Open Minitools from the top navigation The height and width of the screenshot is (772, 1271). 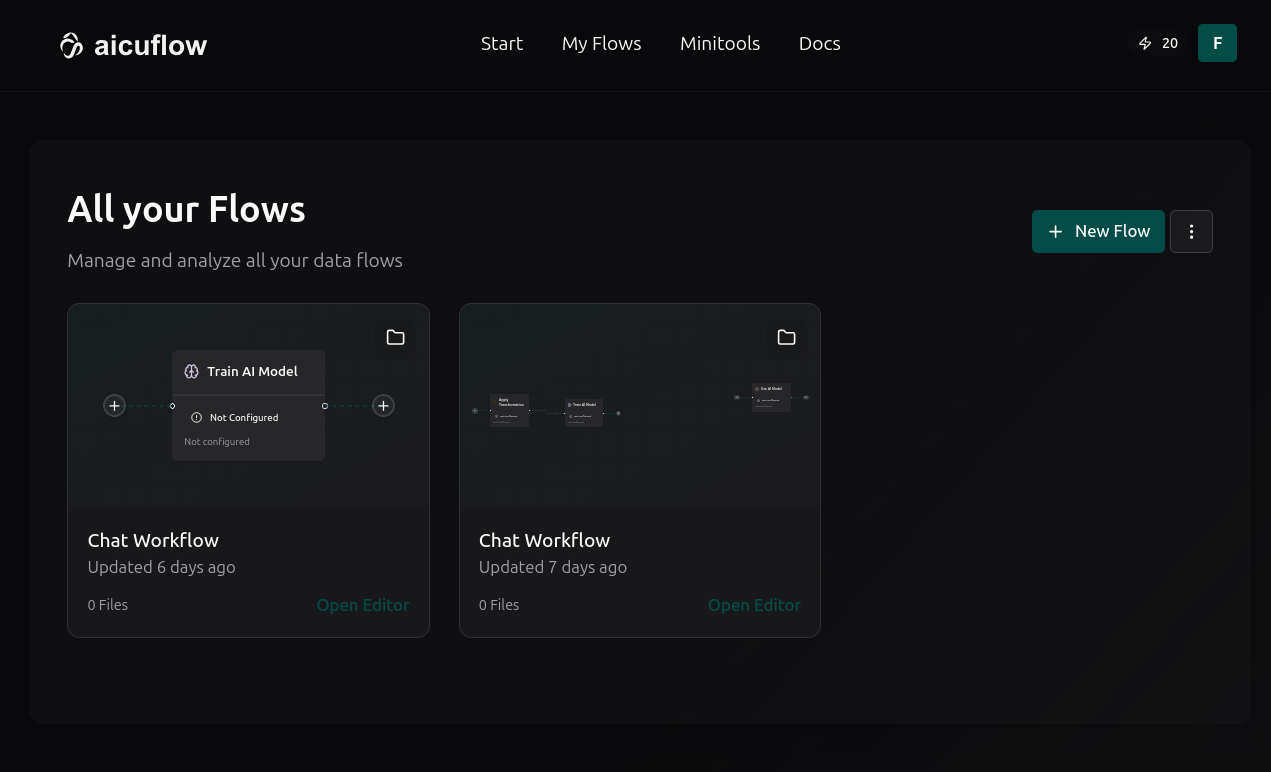pos(720,44)
